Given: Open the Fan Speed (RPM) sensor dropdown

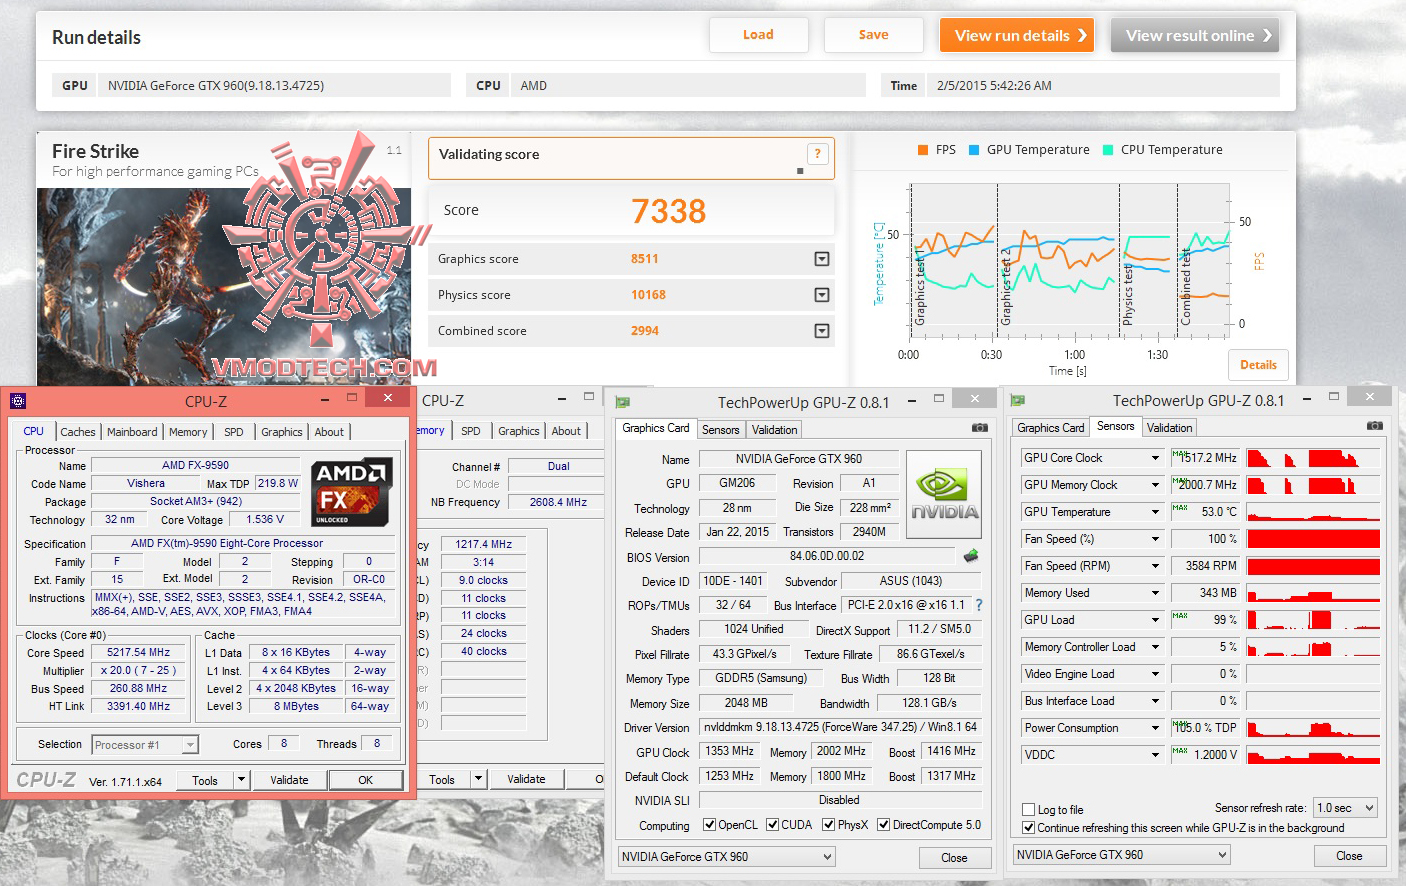Looking at the screenshot, I should click(x=1155, y=566).
